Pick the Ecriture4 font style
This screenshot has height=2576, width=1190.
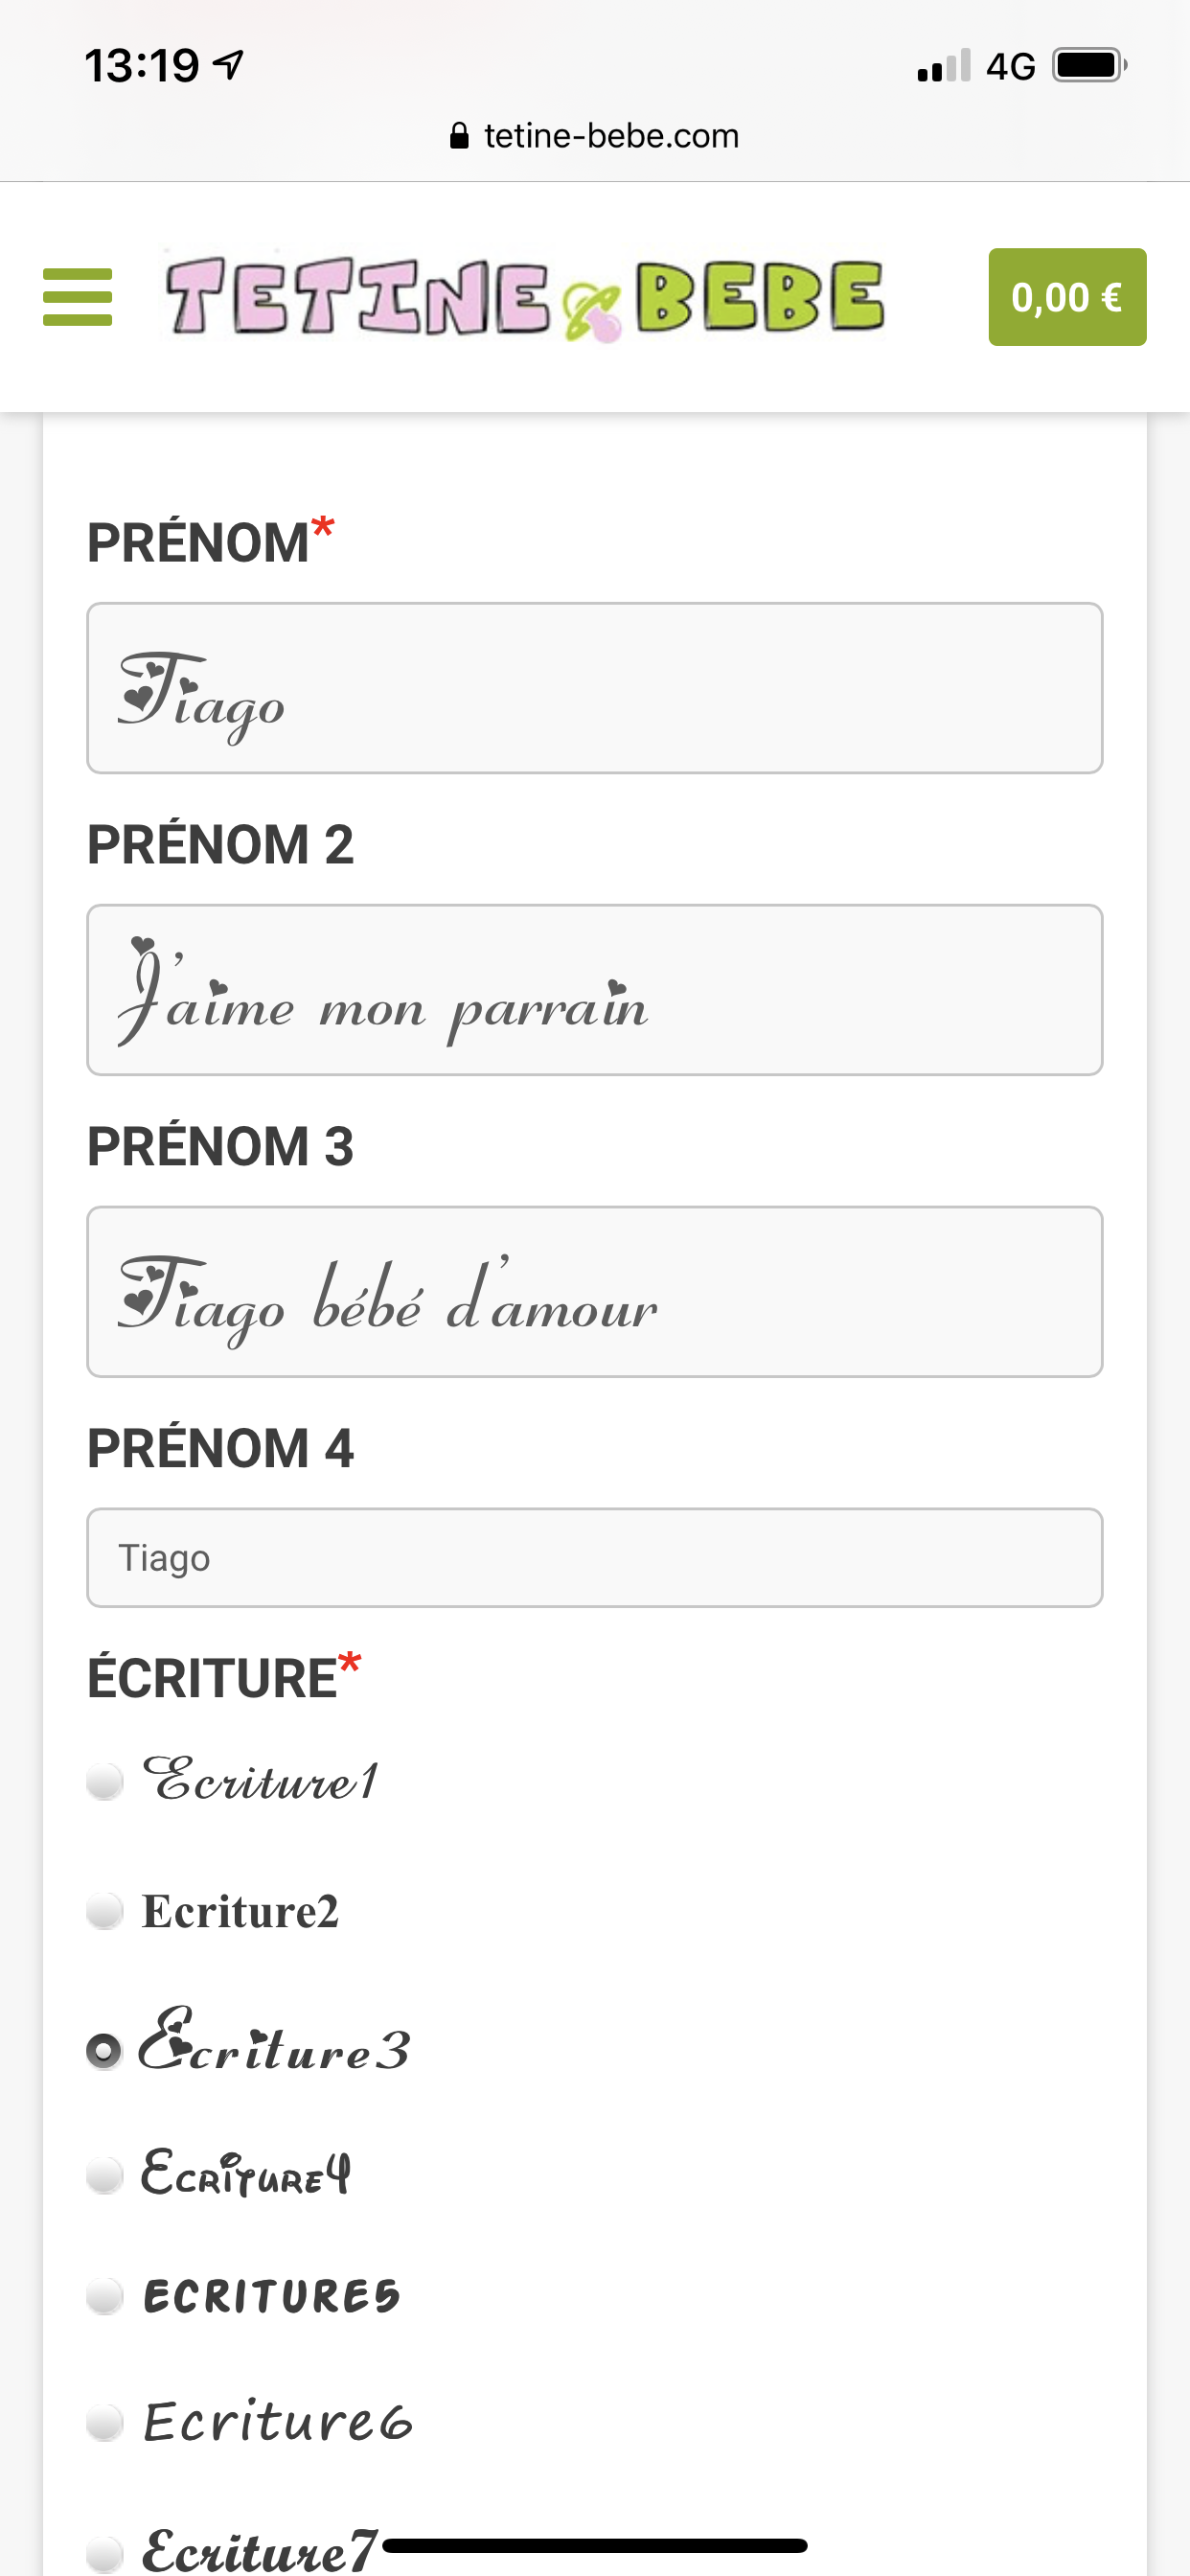[x=104, y=2175]
